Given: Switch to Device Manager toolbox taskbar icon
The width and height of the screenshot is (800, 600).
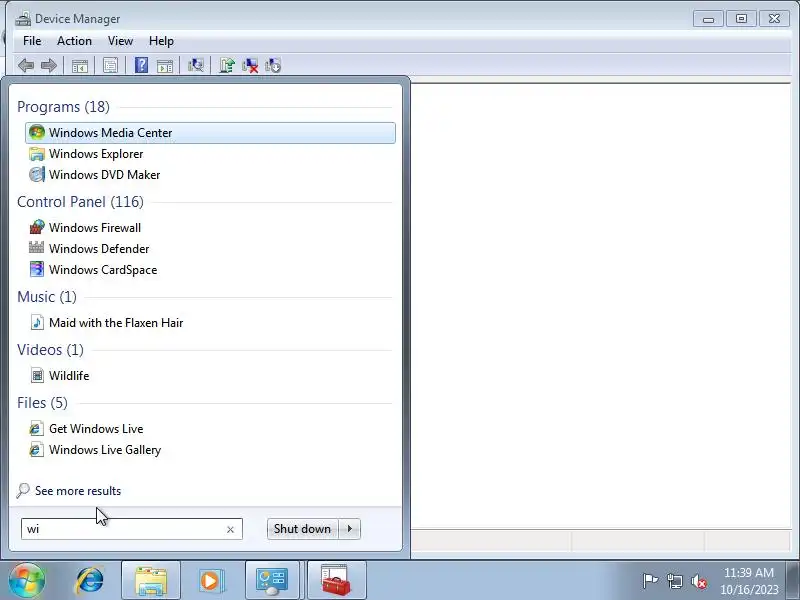Looking at the screenshot, I should 336,581.
